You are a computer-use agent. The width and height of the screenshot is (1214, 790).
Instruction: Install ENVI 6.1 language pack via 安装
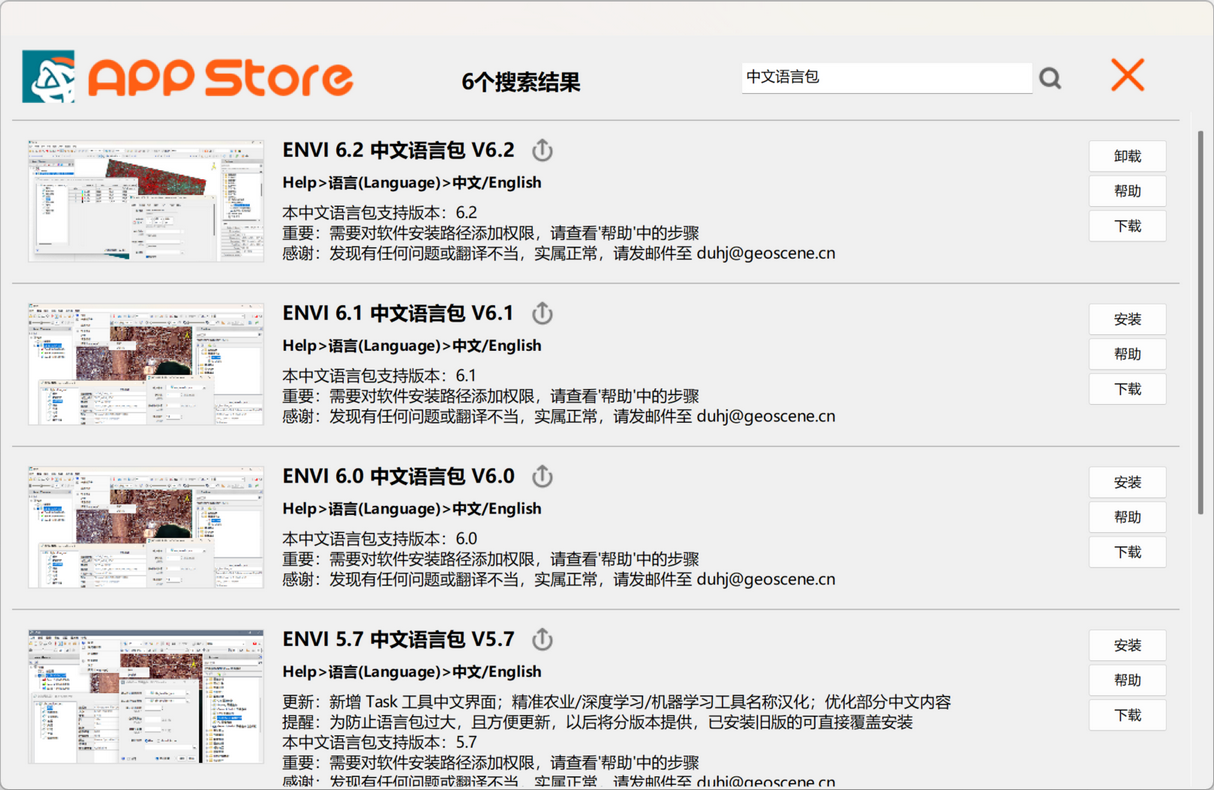1127,319
